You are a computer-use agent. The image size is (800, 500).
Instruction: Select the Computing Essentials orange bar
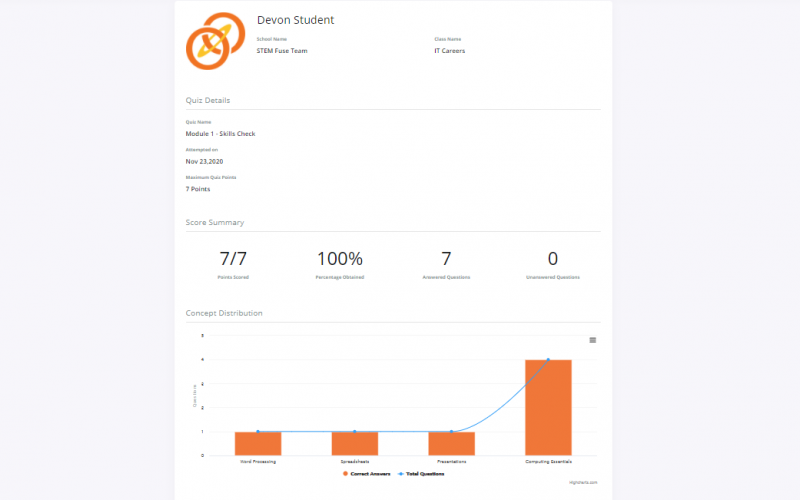point(548,407)
